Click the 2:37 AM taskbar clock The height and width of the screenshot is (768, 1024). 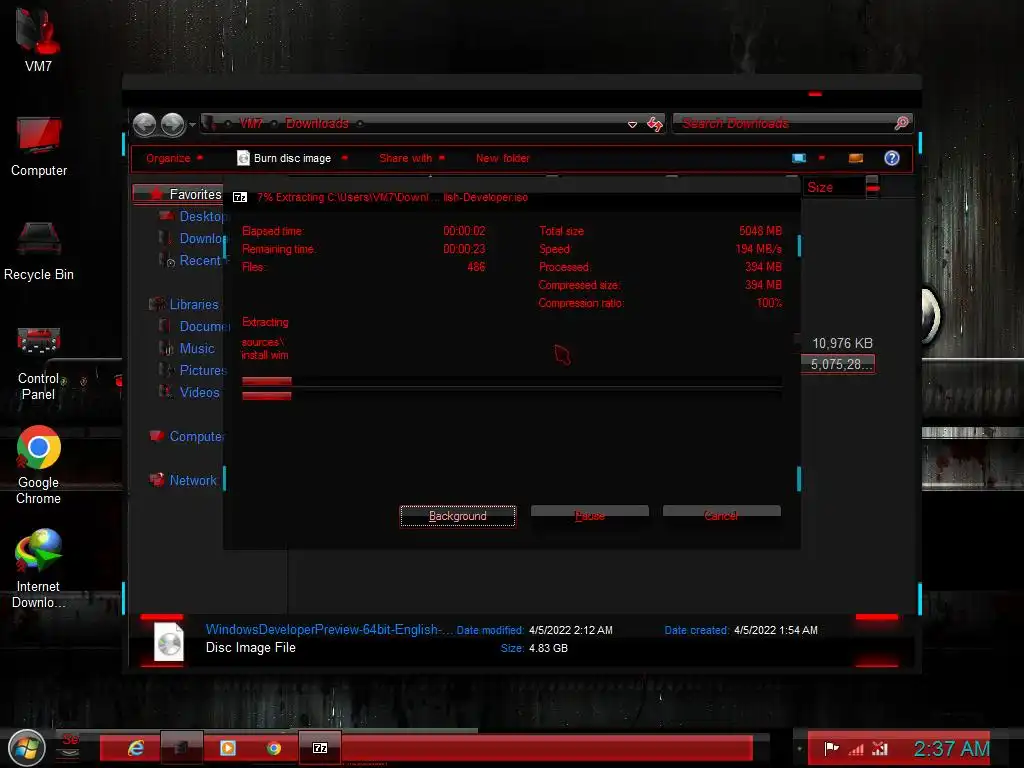(952, 748)
